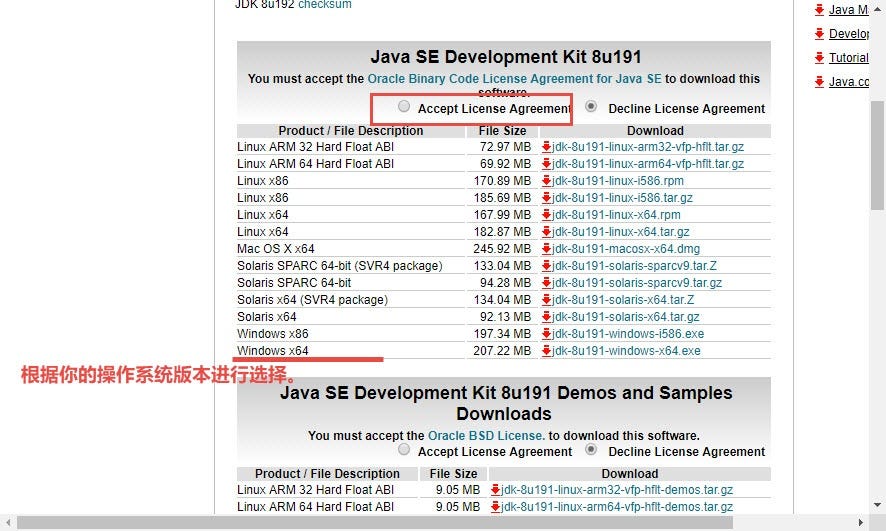Click red arrow for arm64 demos tar.gz

[x=496, y=507]
